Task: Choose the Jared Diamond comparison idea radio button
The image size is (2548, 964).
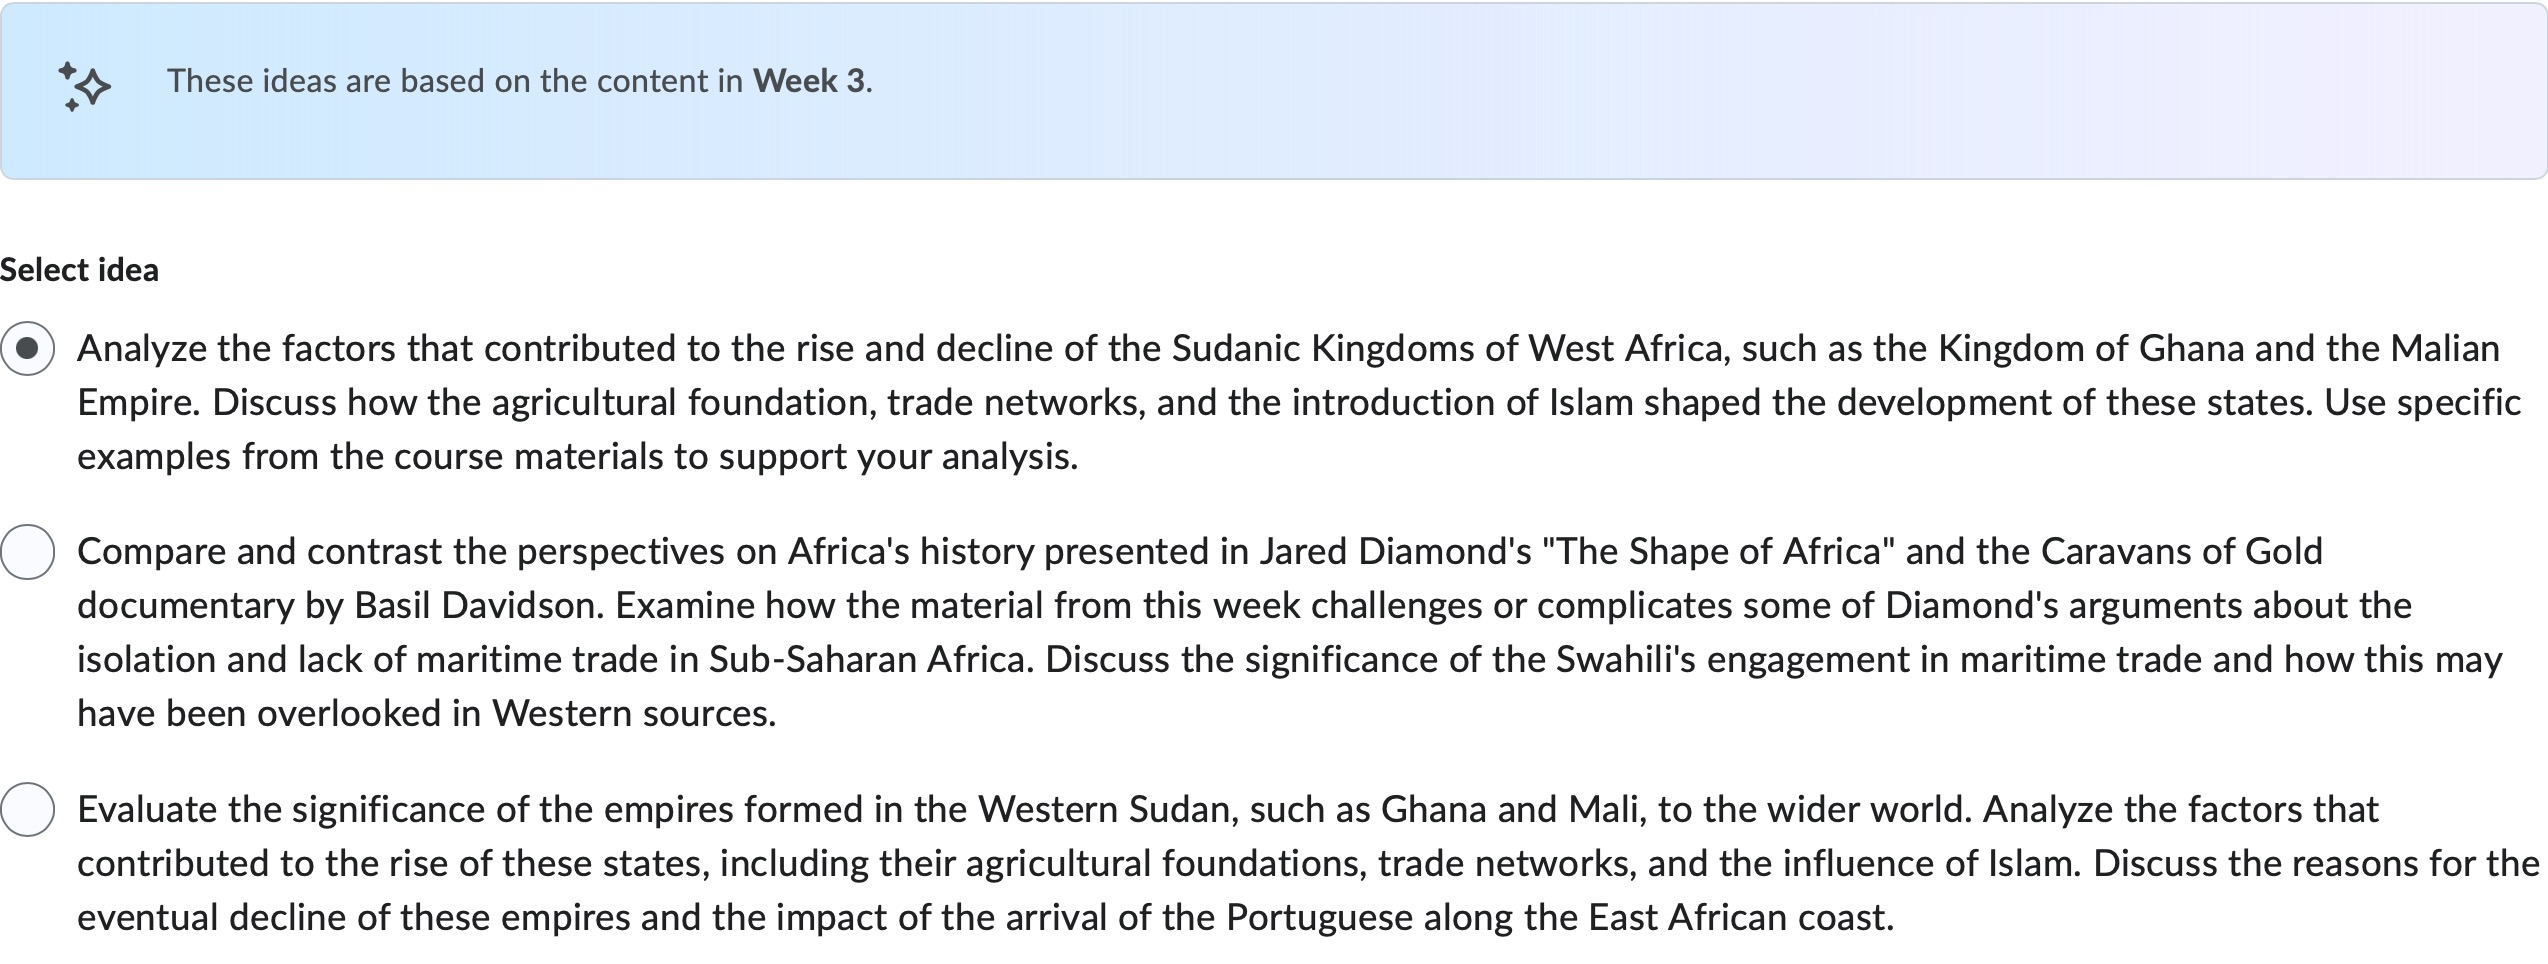Action: point(28,552)
